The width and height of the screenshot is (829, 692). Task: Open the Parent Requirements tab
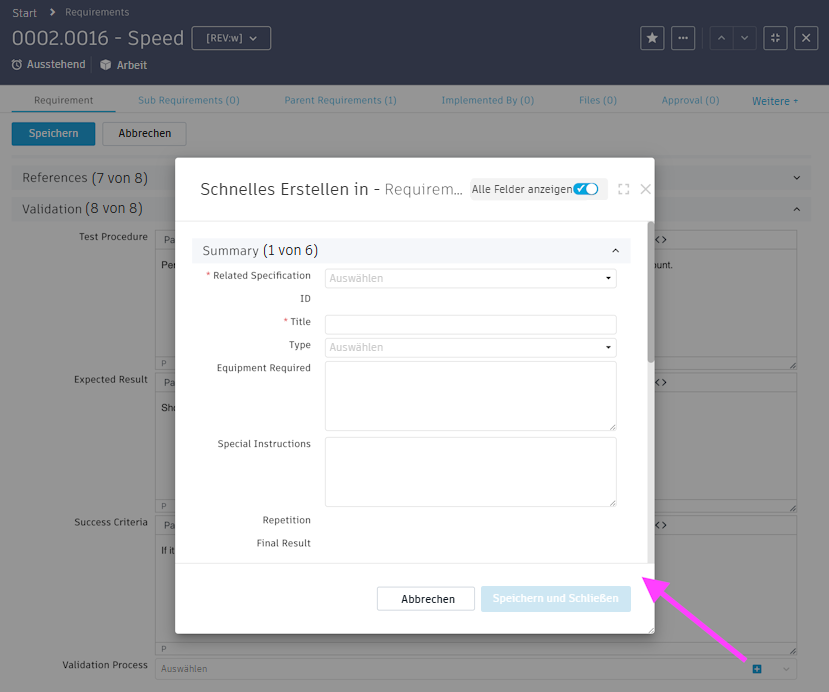[x=340, y=100]
